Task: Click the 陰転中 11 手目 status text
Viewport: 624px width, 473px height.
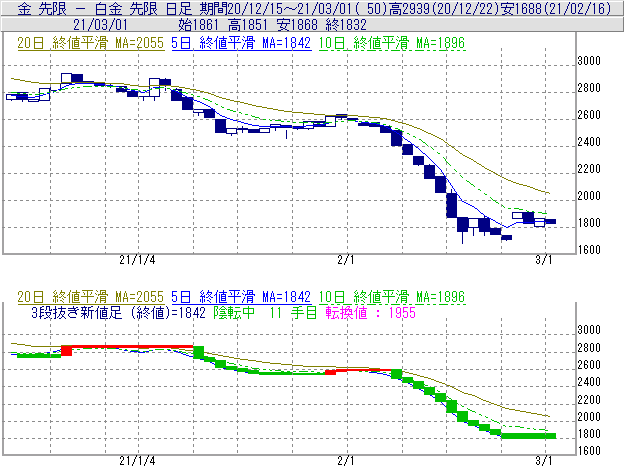Action: tap(265, 313)
